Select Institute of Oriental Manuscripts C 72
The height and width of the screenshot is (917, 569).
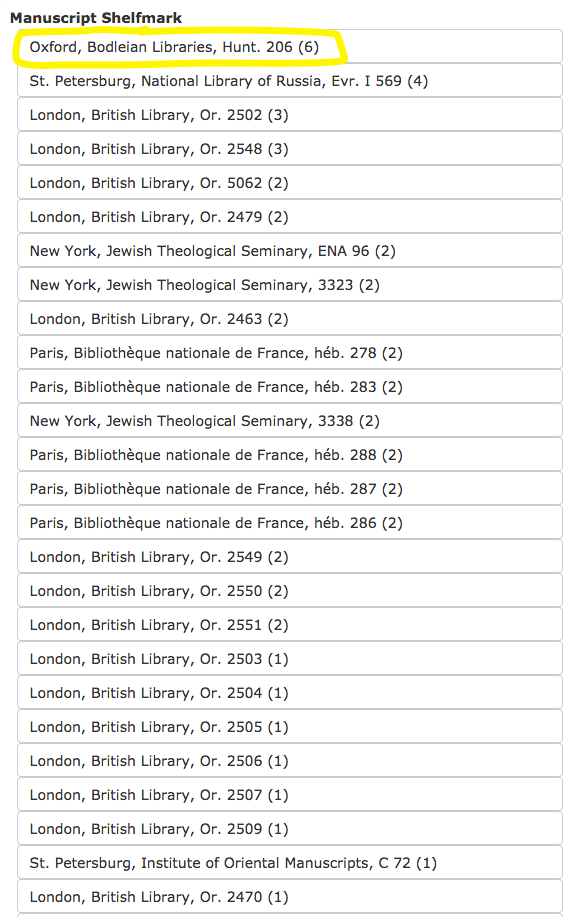coord(290,863)
